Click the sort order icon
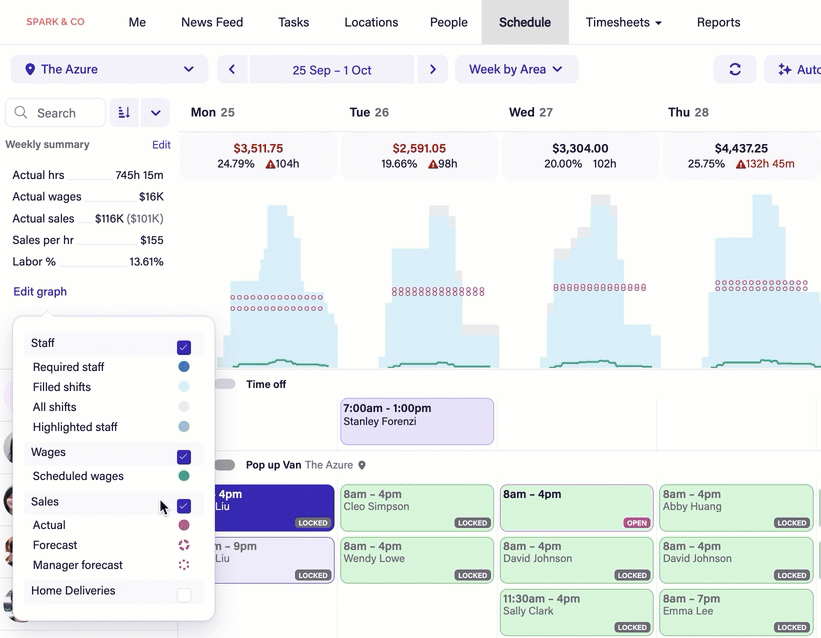This screenshot has width=821, height=638. tap(124, 113)
